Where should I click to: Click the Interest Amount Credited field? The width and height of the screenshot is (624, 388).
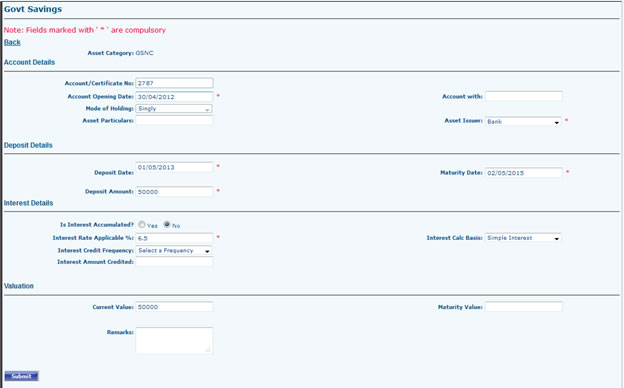pos(174,262)
